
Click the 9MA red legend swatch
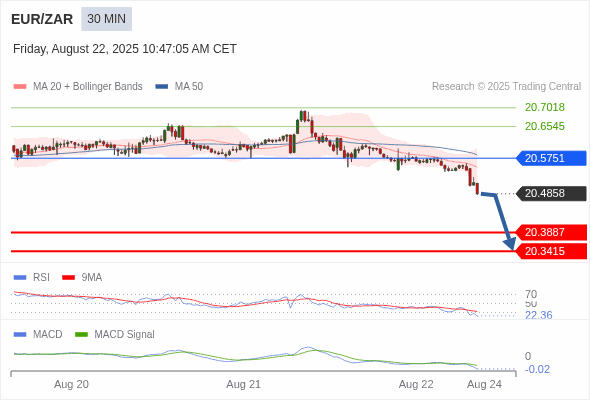click(x=68, y=278)
